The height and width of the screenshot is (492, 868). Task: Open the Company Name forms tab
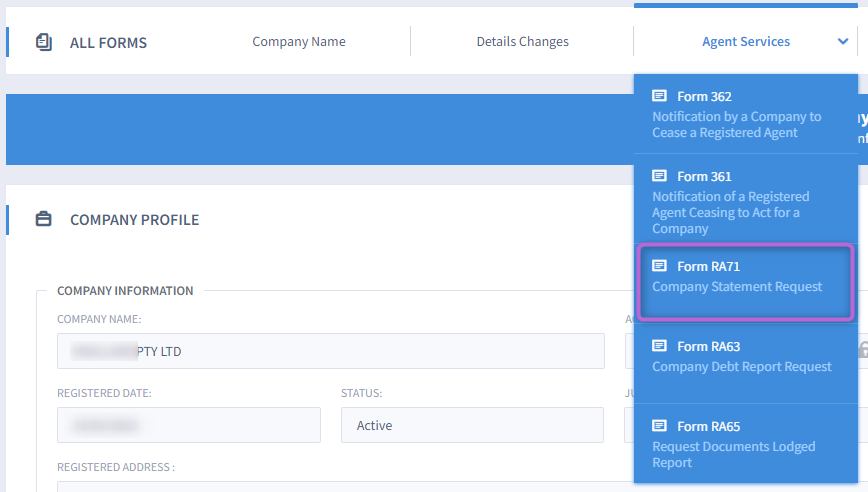tap(299, 42)
